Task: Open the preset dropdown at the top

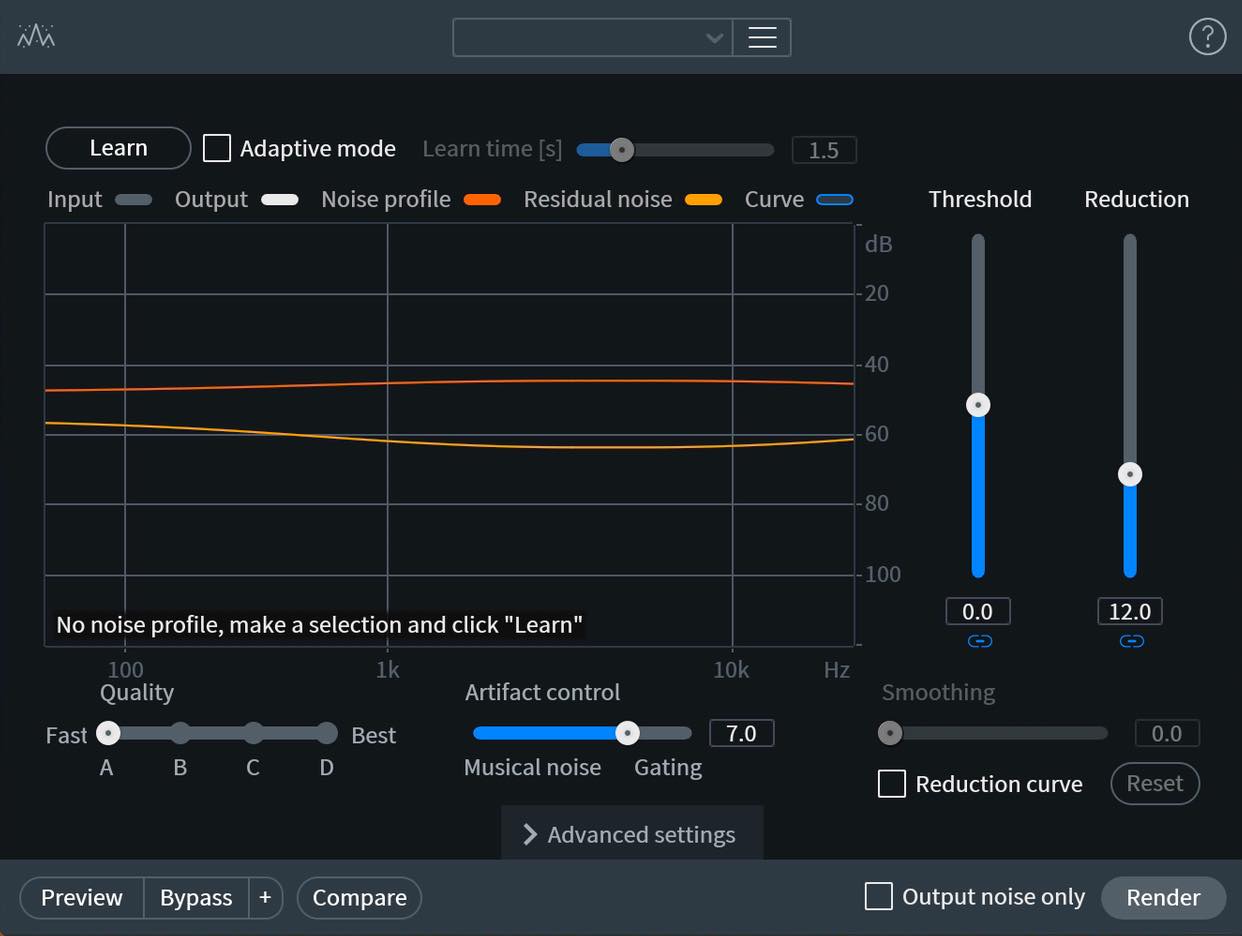Action: click(x=593, y=38)
